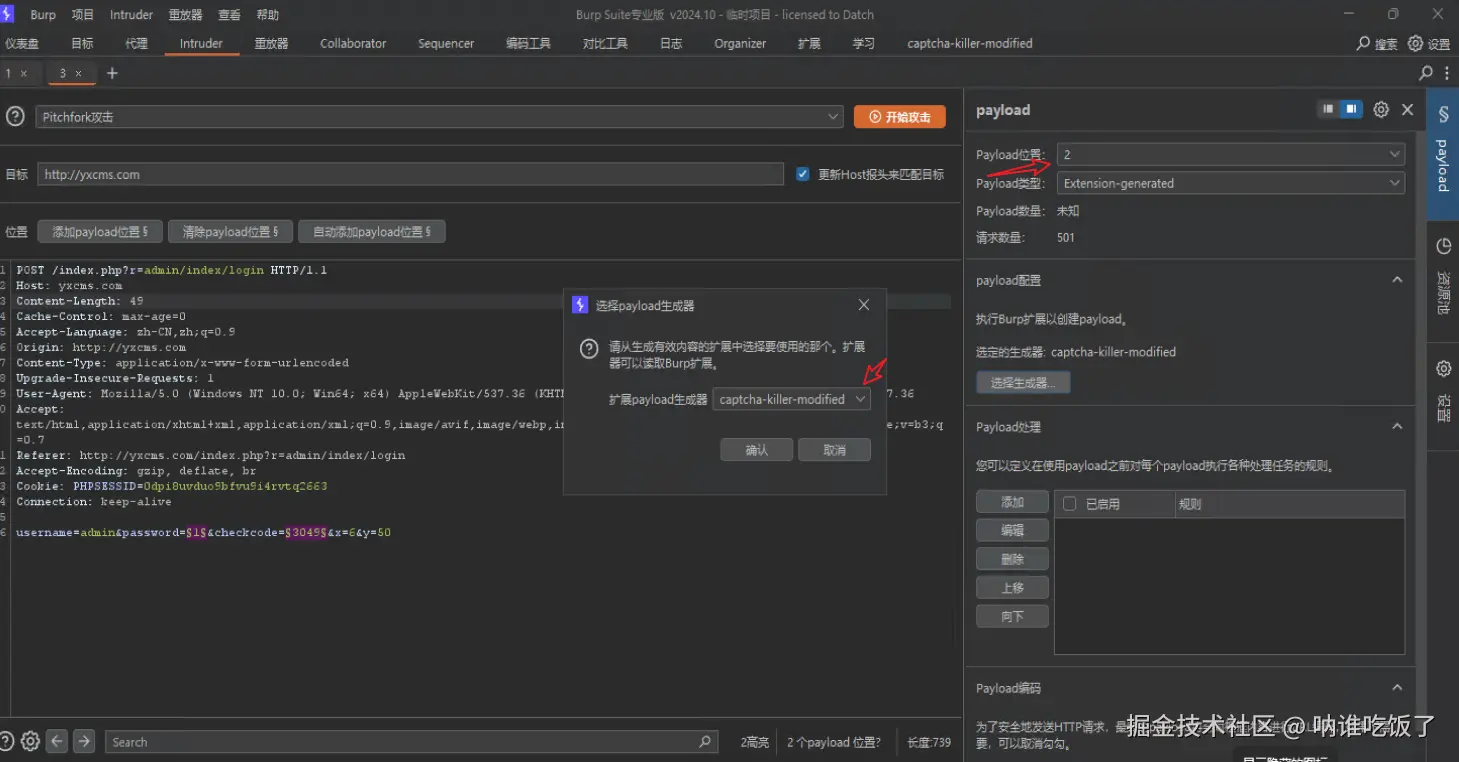Click the help icon in bottom bar

(8, 741)
